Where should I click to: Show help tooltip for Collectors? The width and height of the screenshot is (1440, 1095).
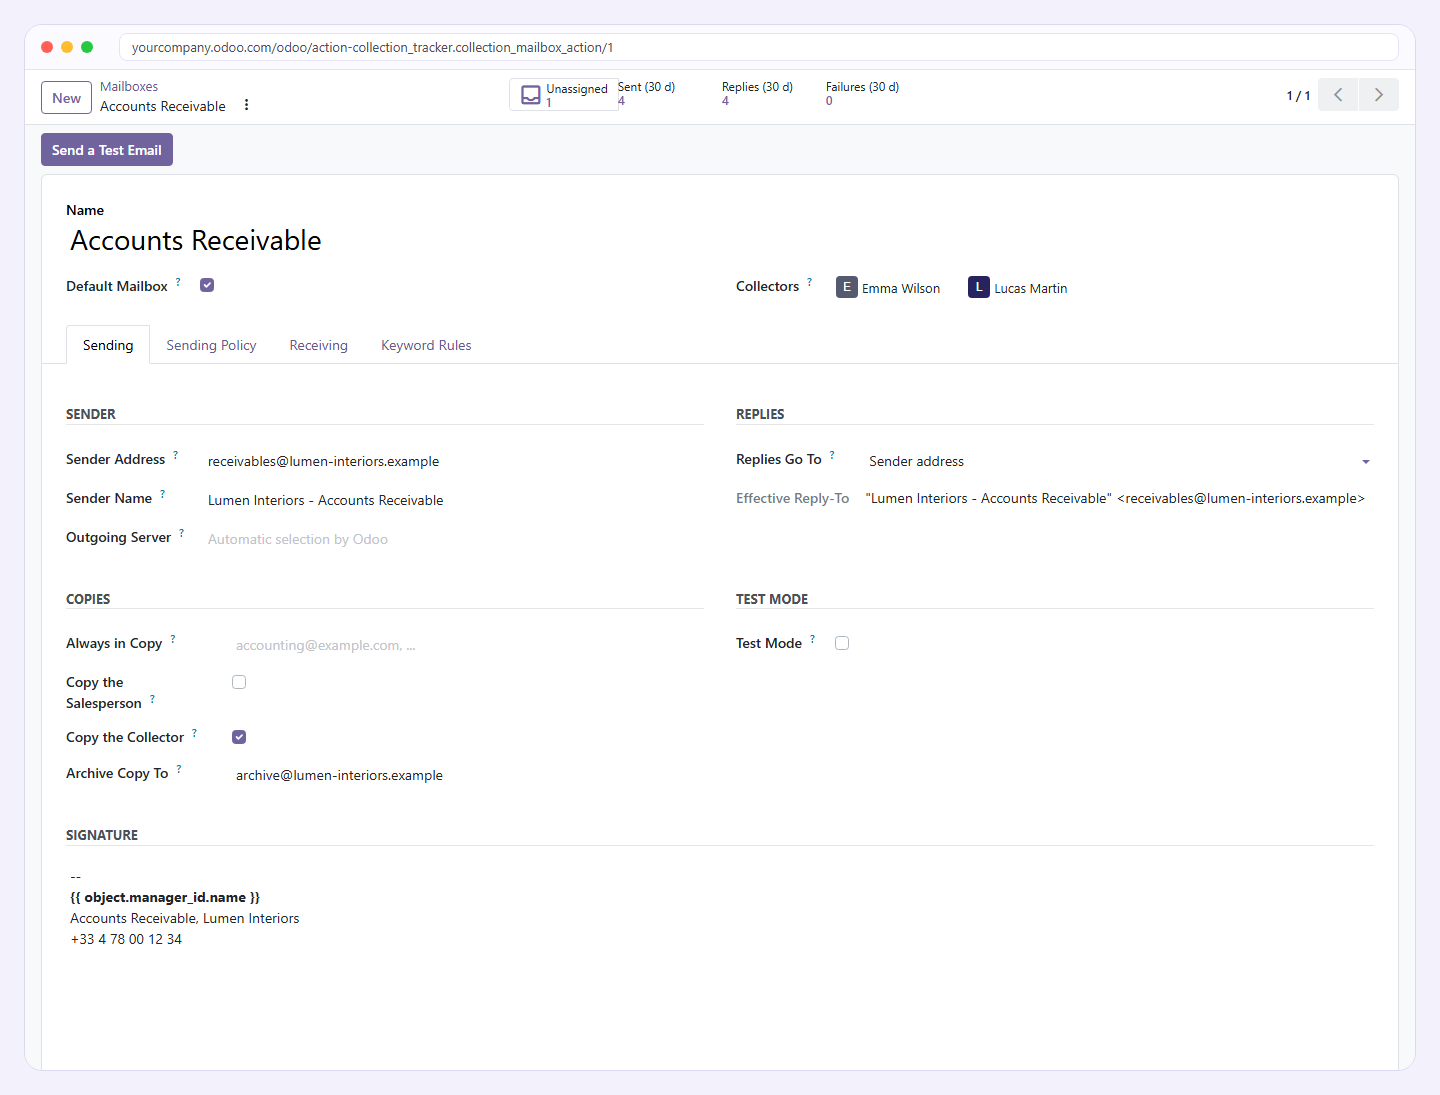[x=810, y=282]
